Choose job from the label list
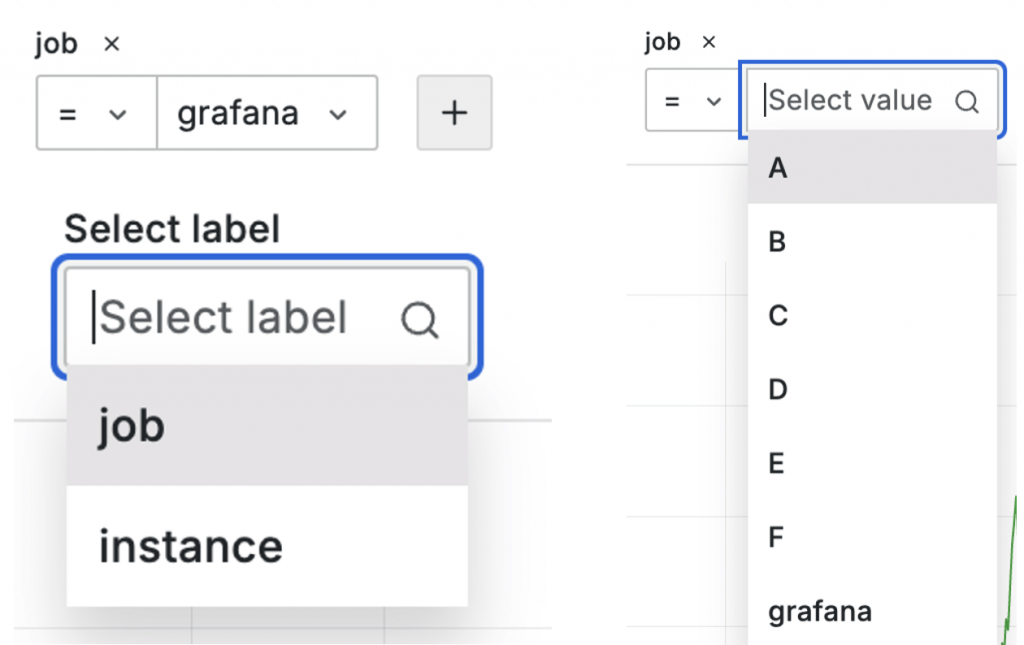The height and width of the screenshot is (645, 1024). tap(266, 426)
